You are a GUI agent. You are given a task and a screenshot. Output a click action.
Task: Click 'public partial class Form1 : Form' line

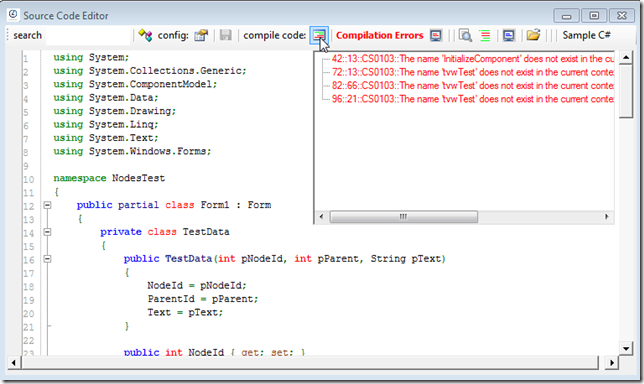click(174, 205)
